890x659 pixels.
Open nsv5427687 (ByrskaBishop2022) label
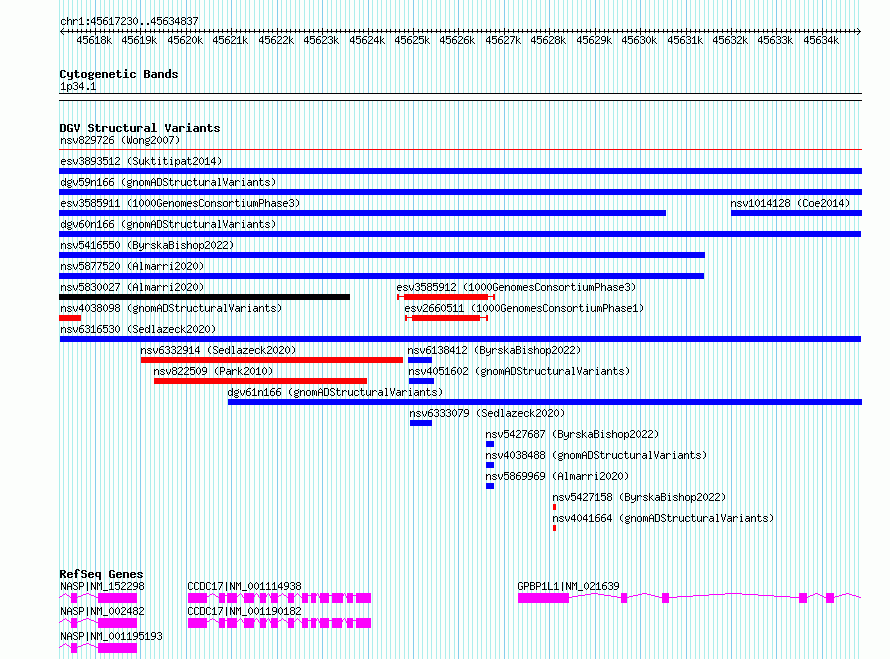point(572,434)
